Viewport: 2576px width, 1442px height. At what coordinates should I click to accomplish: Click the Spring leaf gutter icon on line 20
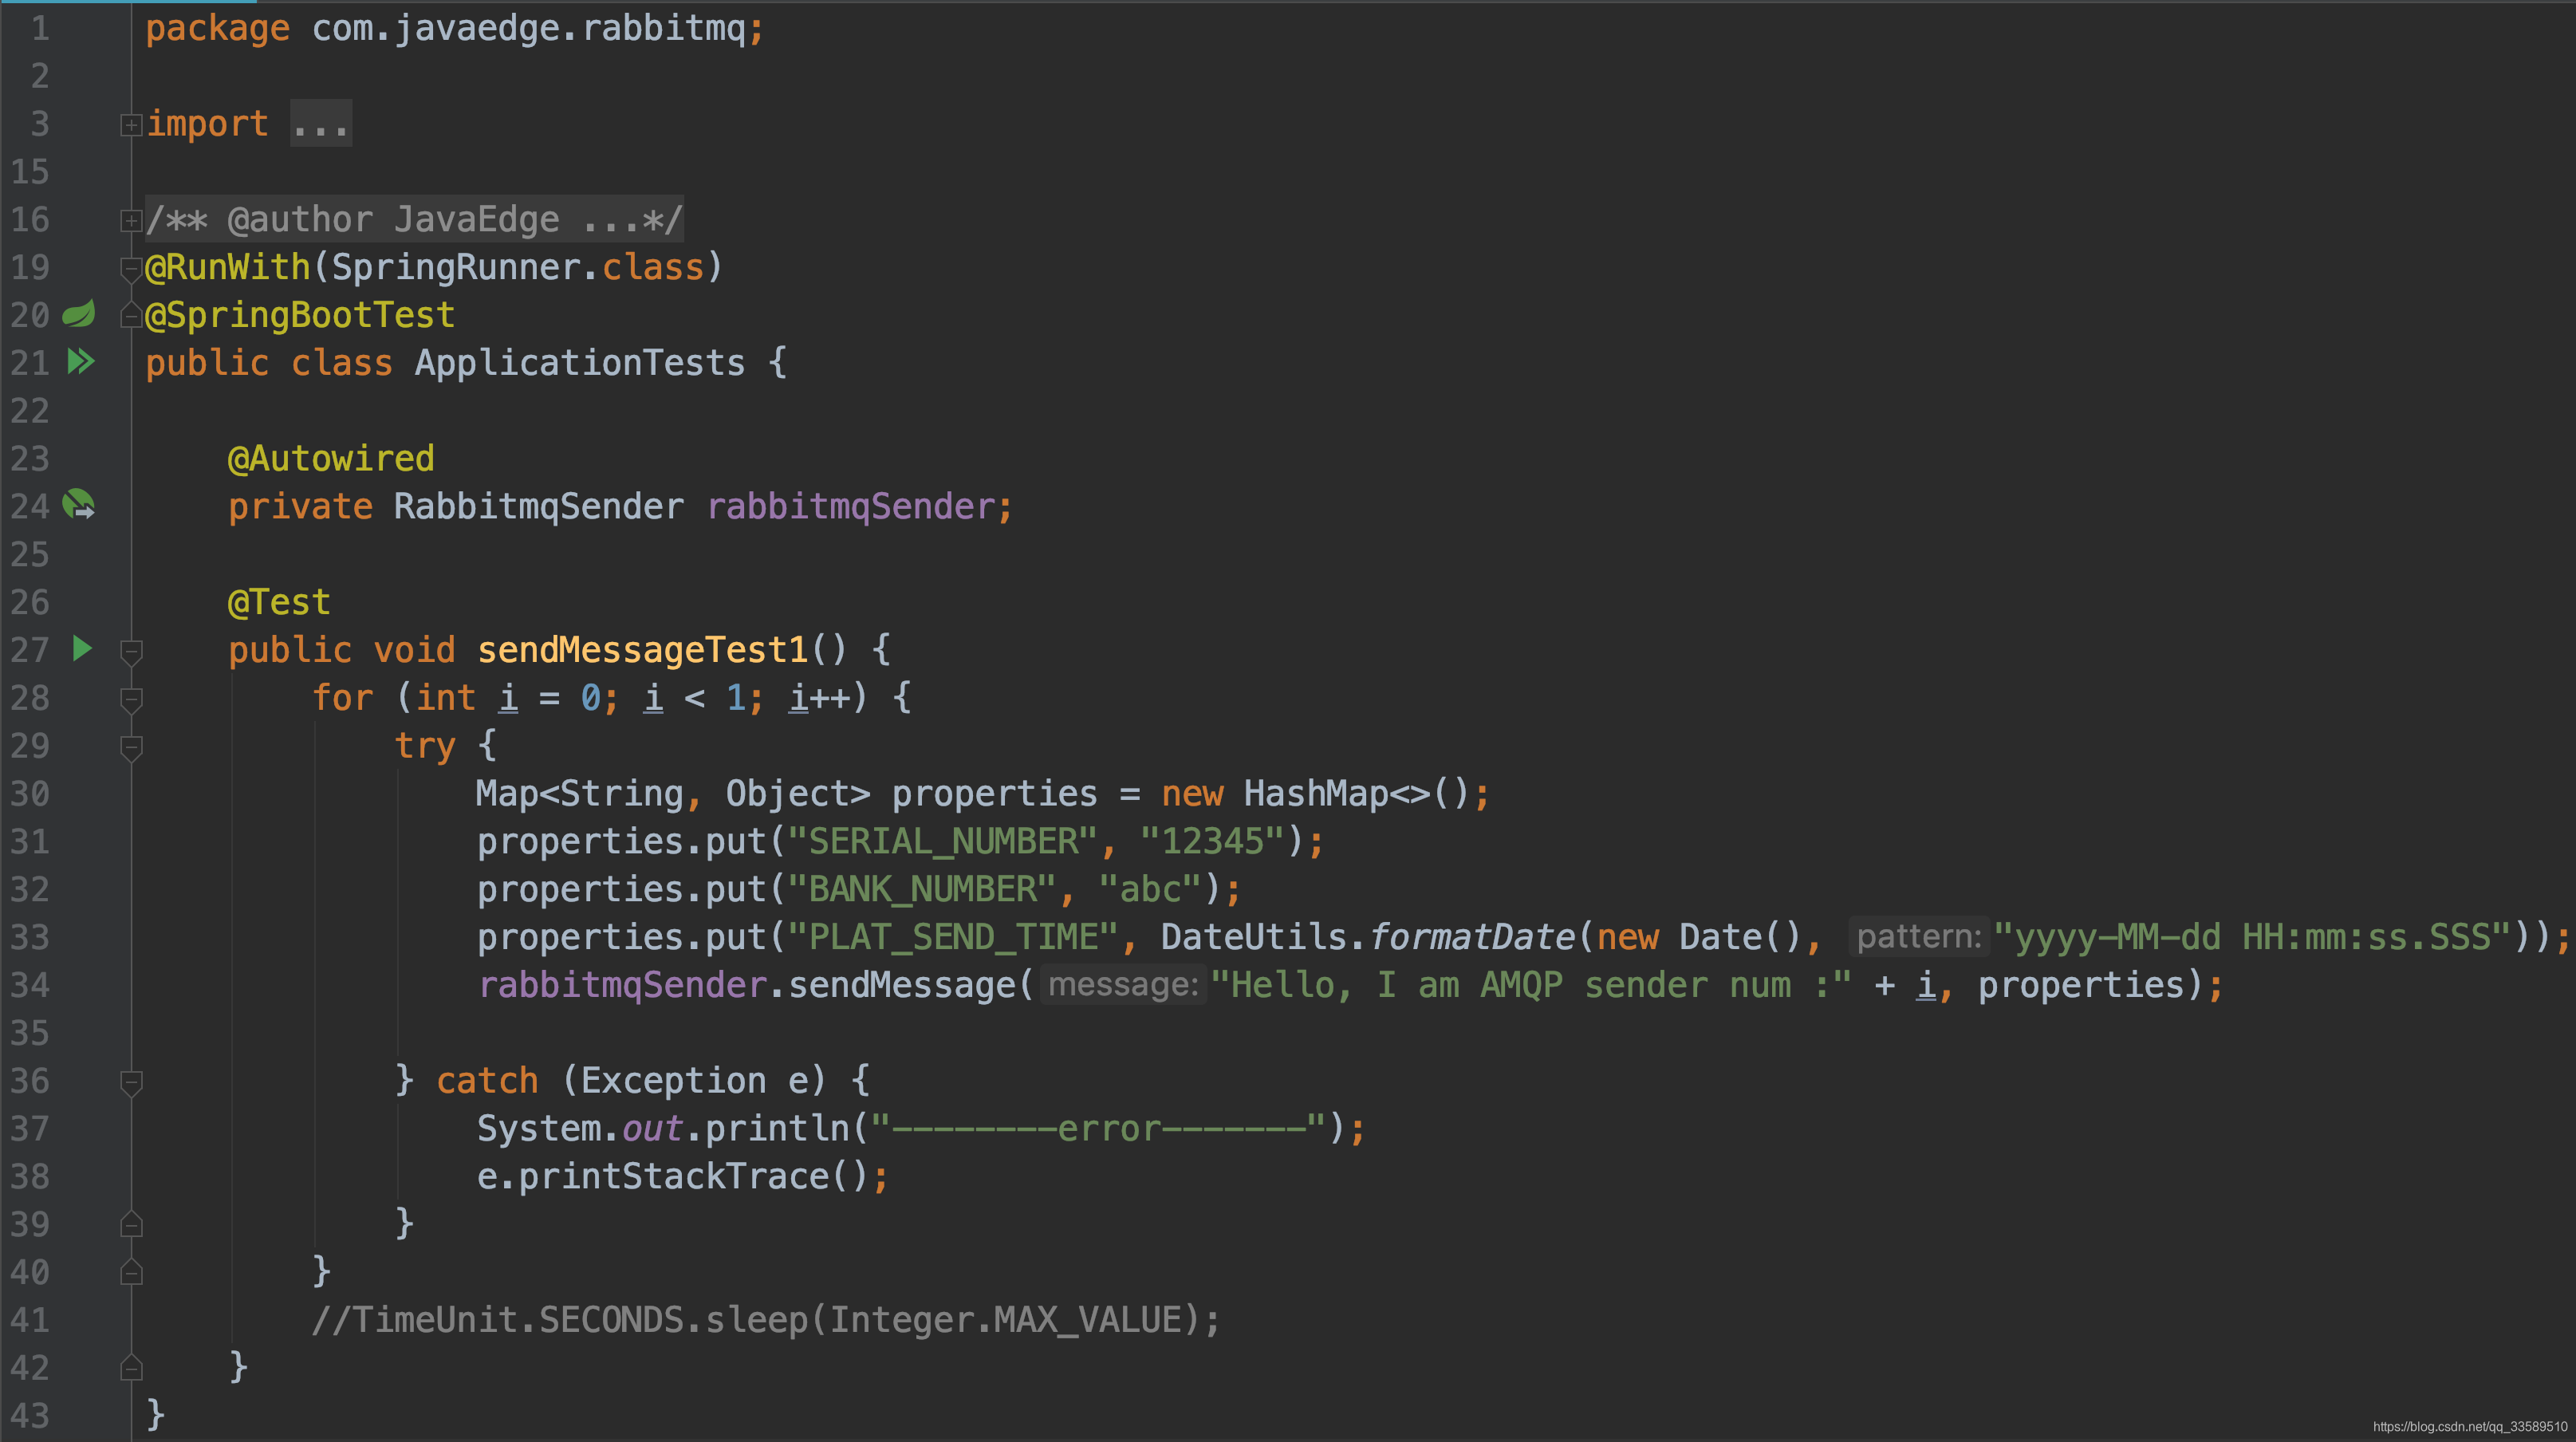[79, 315]
